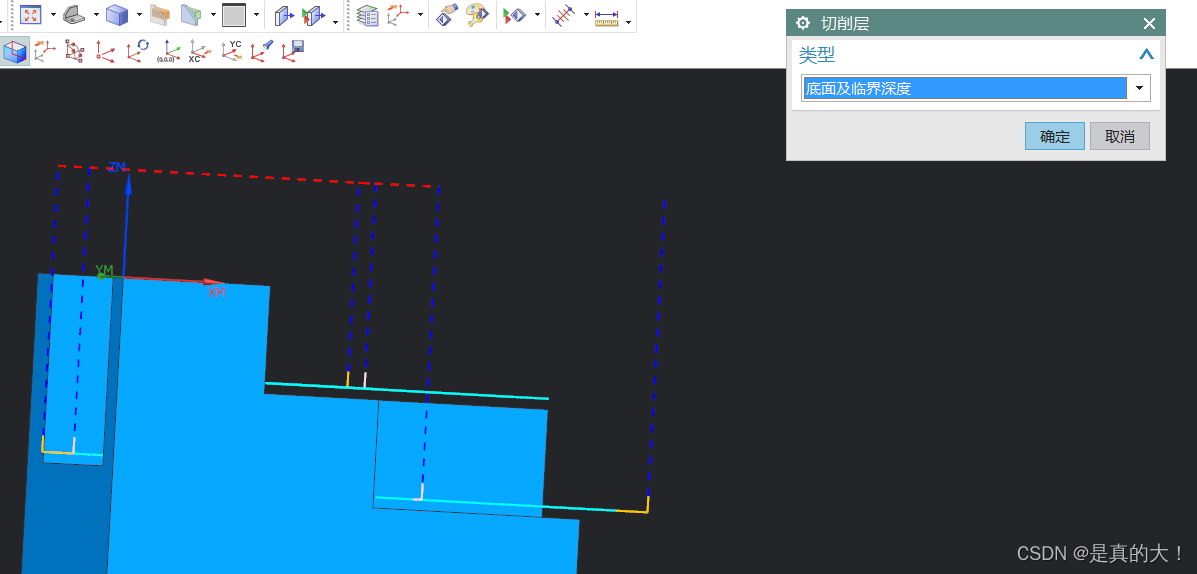
Task: Click the change XC direction icon
Action: [198, 51]
